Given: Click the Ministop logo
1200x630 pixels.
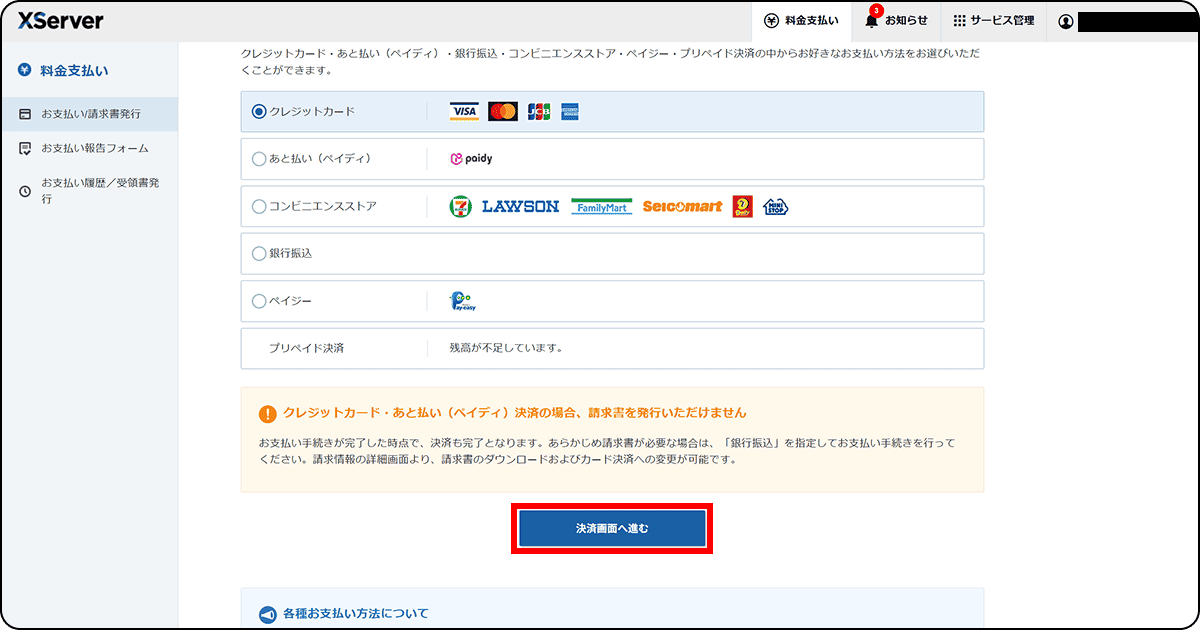Looking at the screenshot, I should [x=776, y=207].
